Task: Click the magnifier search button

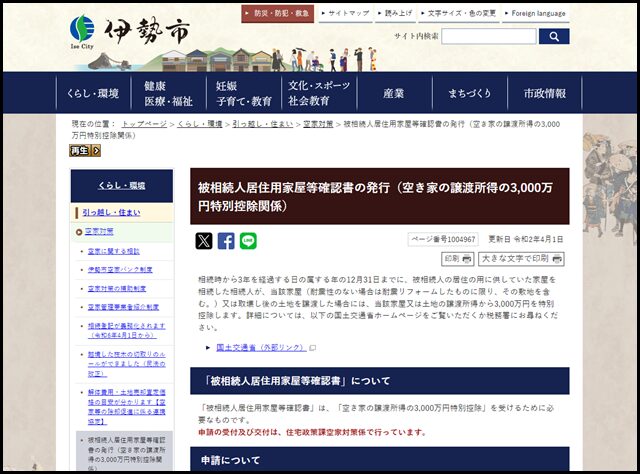Action: point(554,36)
